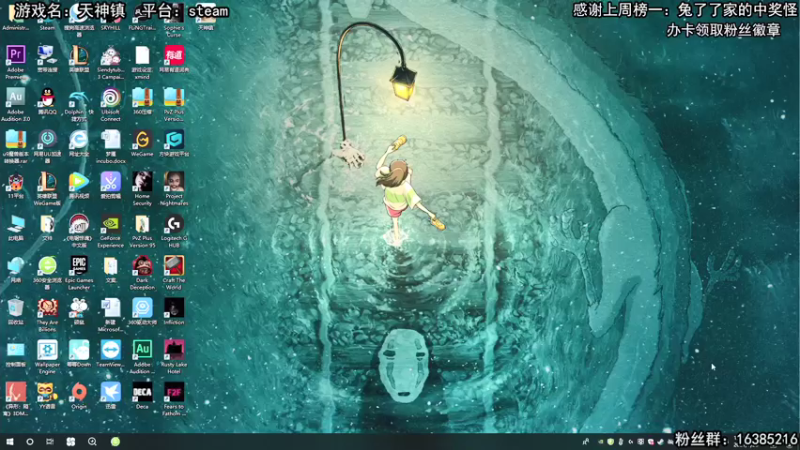Open the Tencent QQ penguin icon
Screen dimensions: 800x450
[47, 97]
